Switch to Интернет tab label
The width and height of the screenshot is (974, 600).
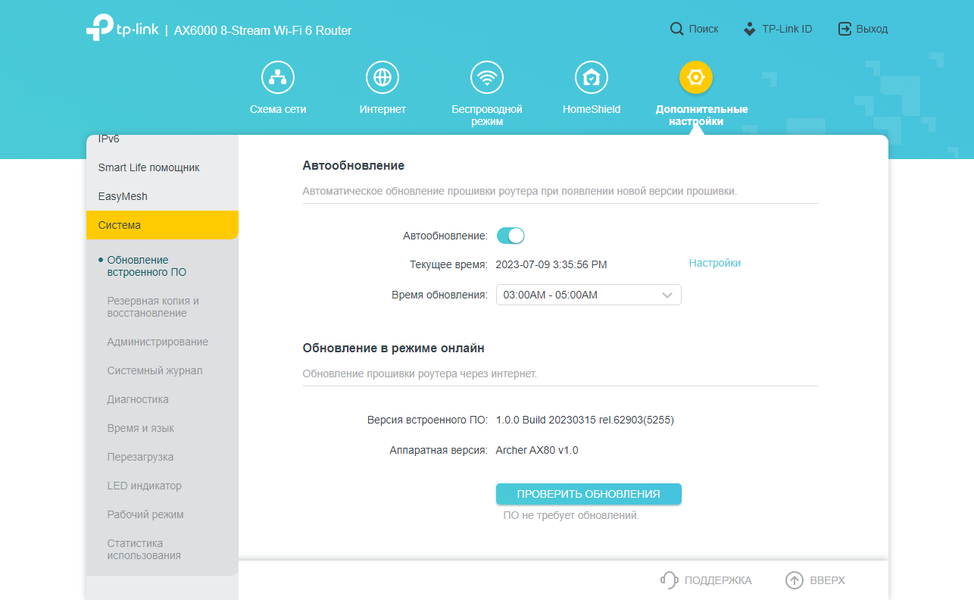[x=382, y=109]
